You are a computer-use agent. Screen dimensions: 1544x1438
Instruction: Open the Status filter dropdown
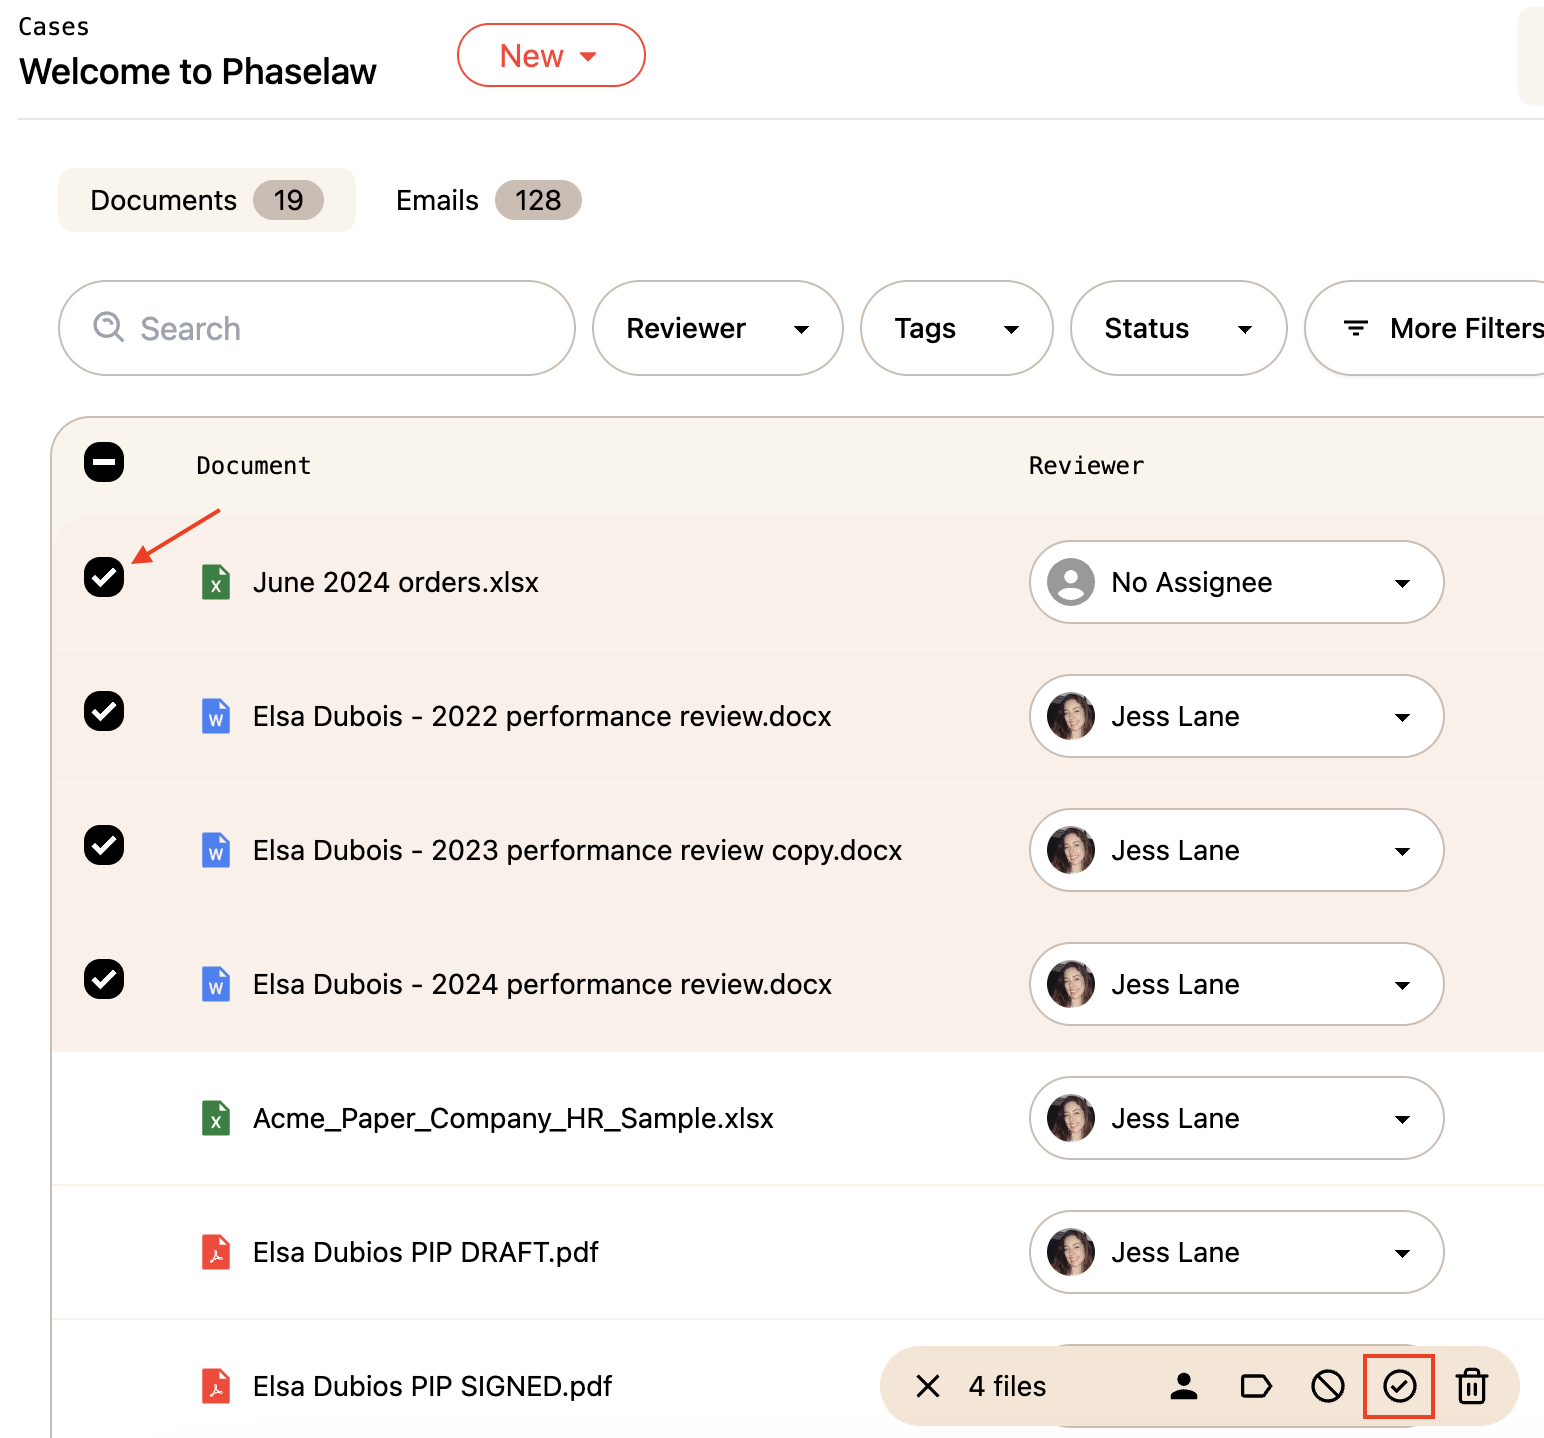point(1179,328)
